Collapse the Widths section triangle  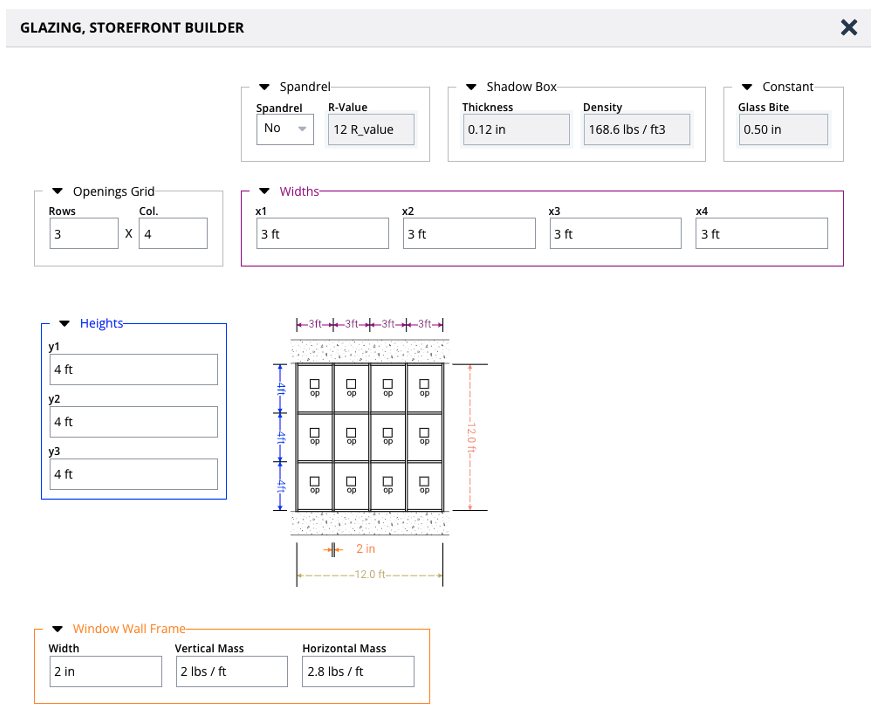[265, 191]
